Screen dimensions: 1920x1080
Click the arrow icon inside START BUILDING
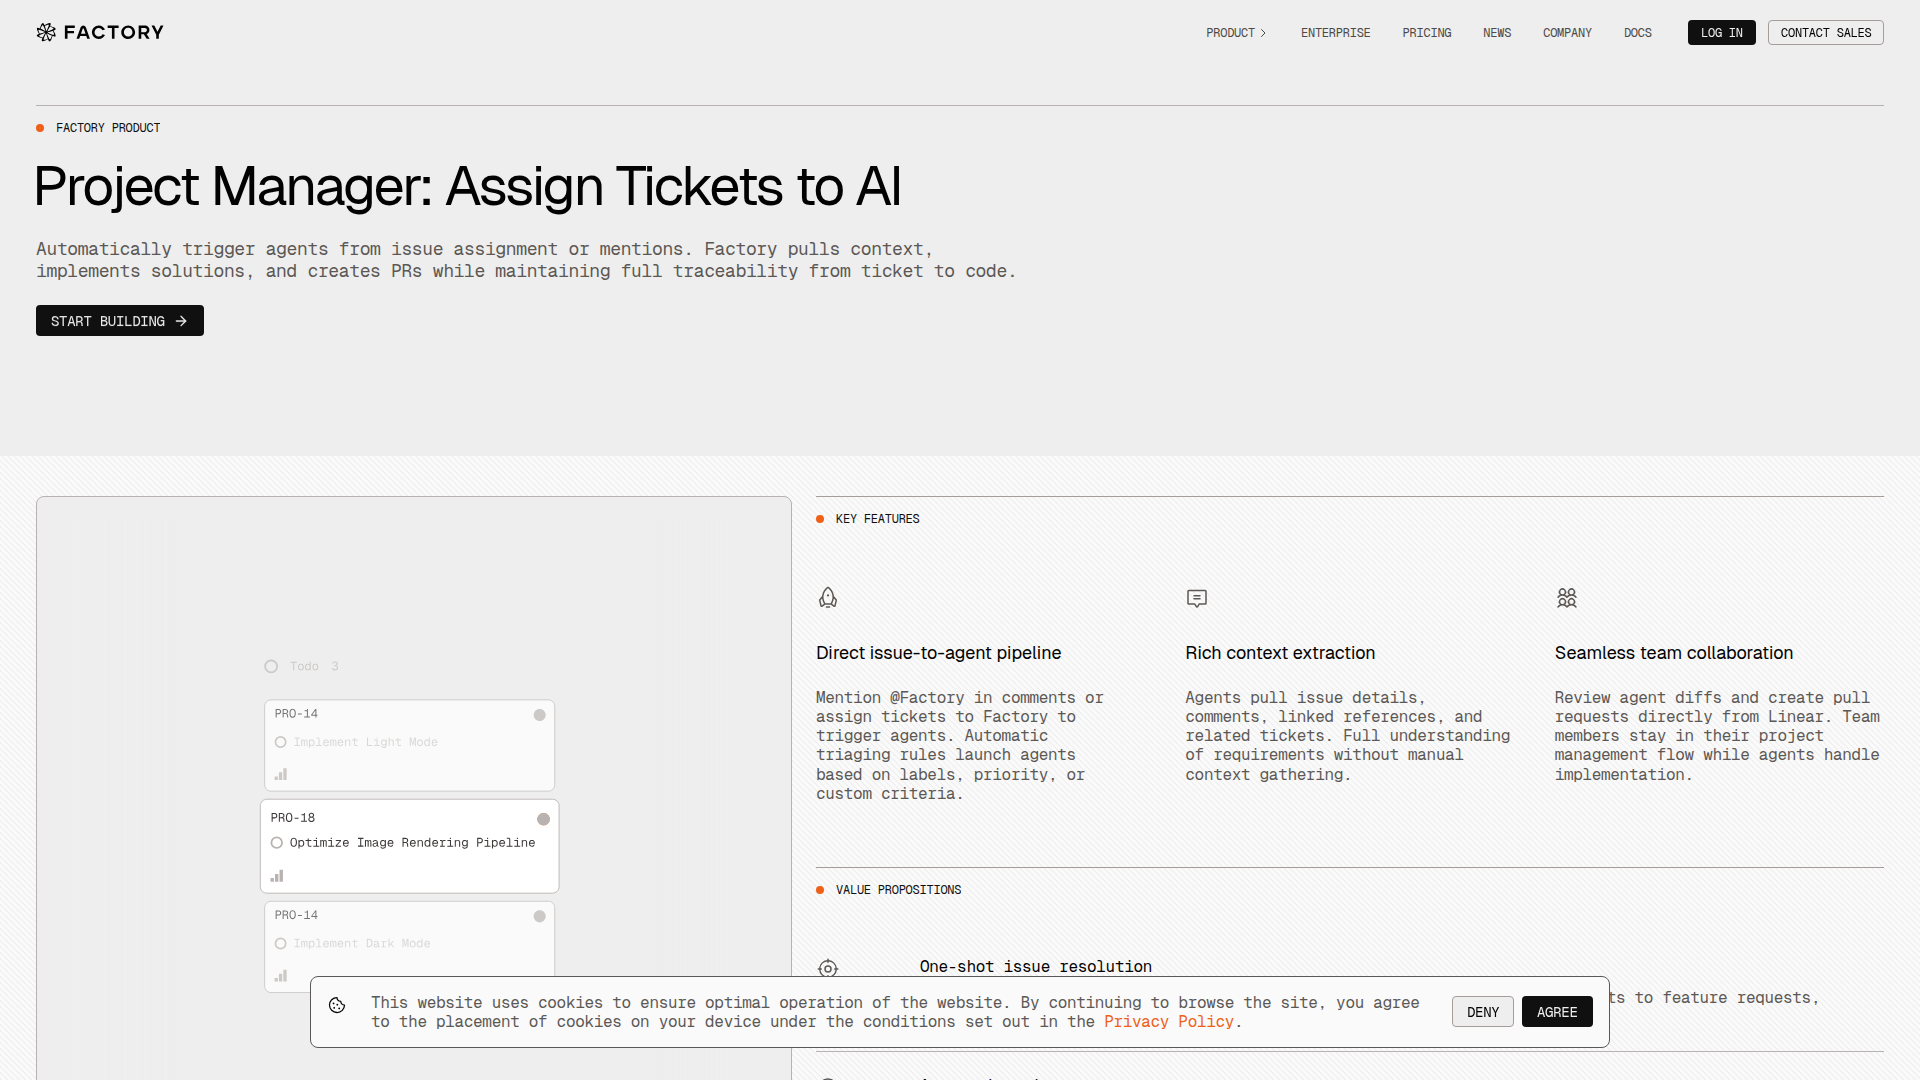click(x=181, y=321)
